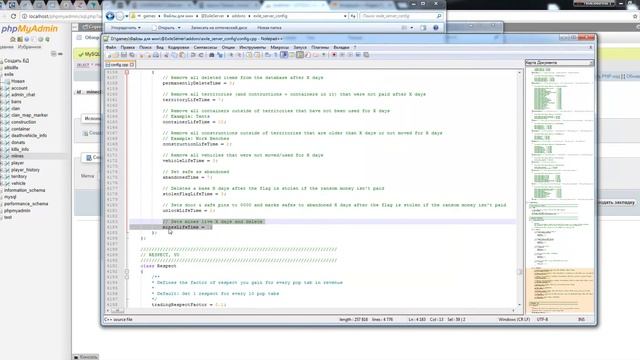
Task: Click the Paste toolbar icon
Action: point(182,55)
